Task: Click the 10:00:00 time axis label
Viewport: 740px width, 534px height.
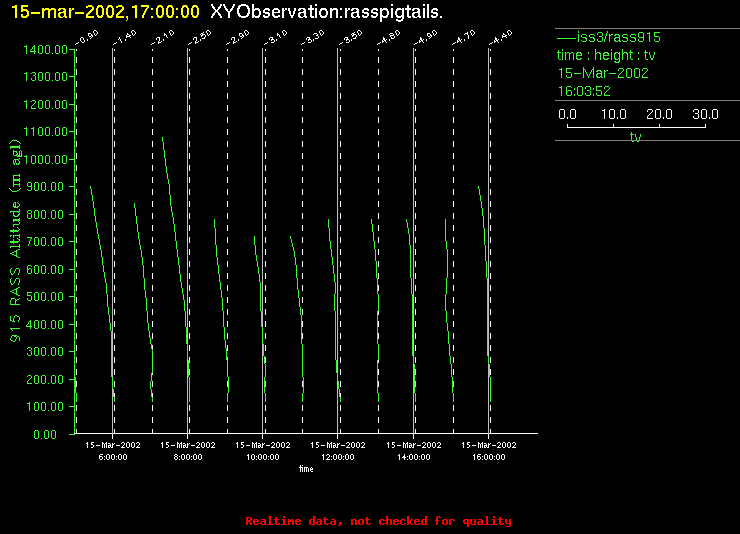Action: 263,457
